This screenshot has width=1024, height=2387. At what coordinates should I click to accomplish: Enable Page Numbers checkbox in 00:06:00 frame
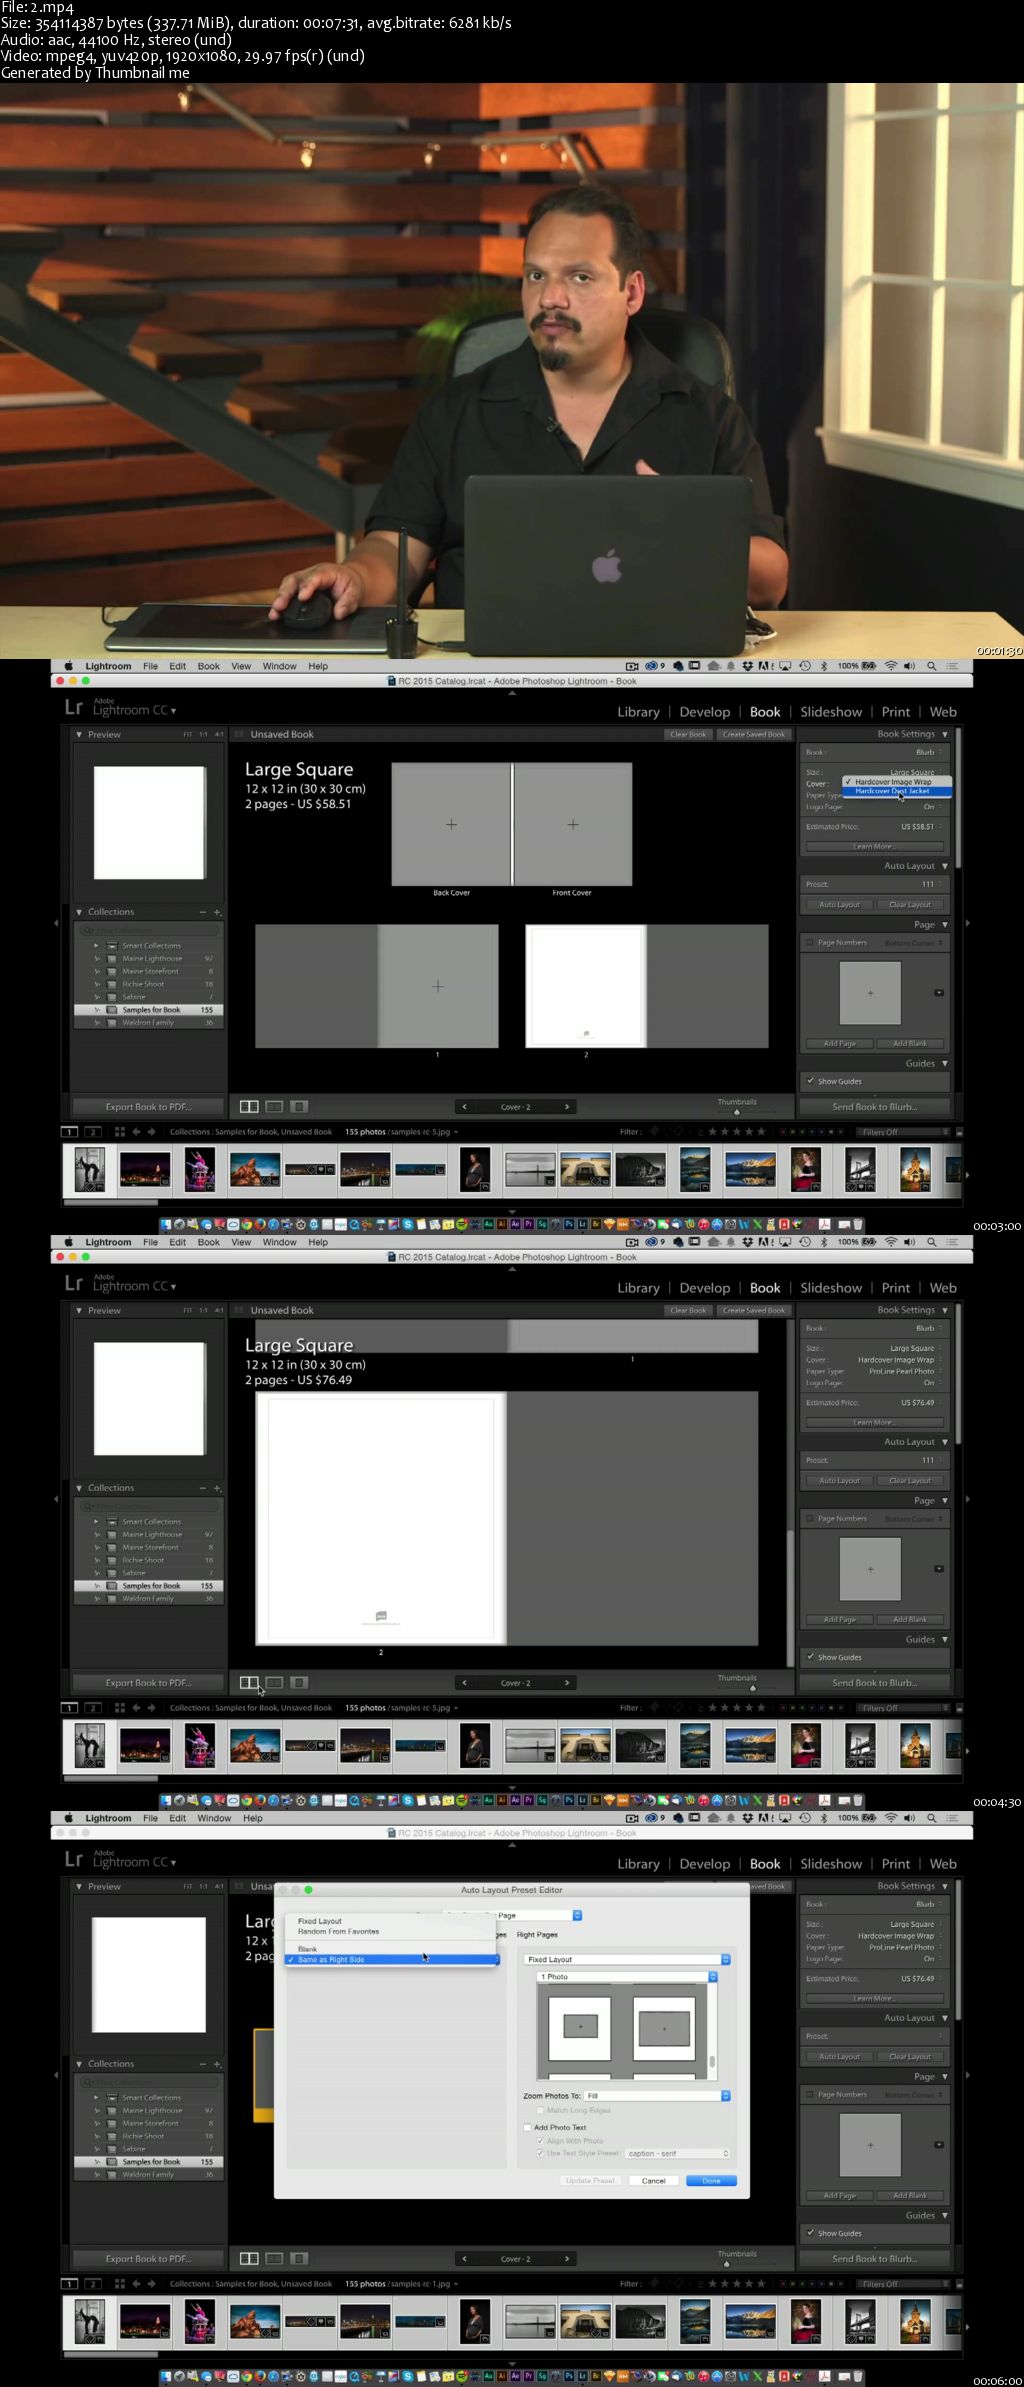(810, 2094)
